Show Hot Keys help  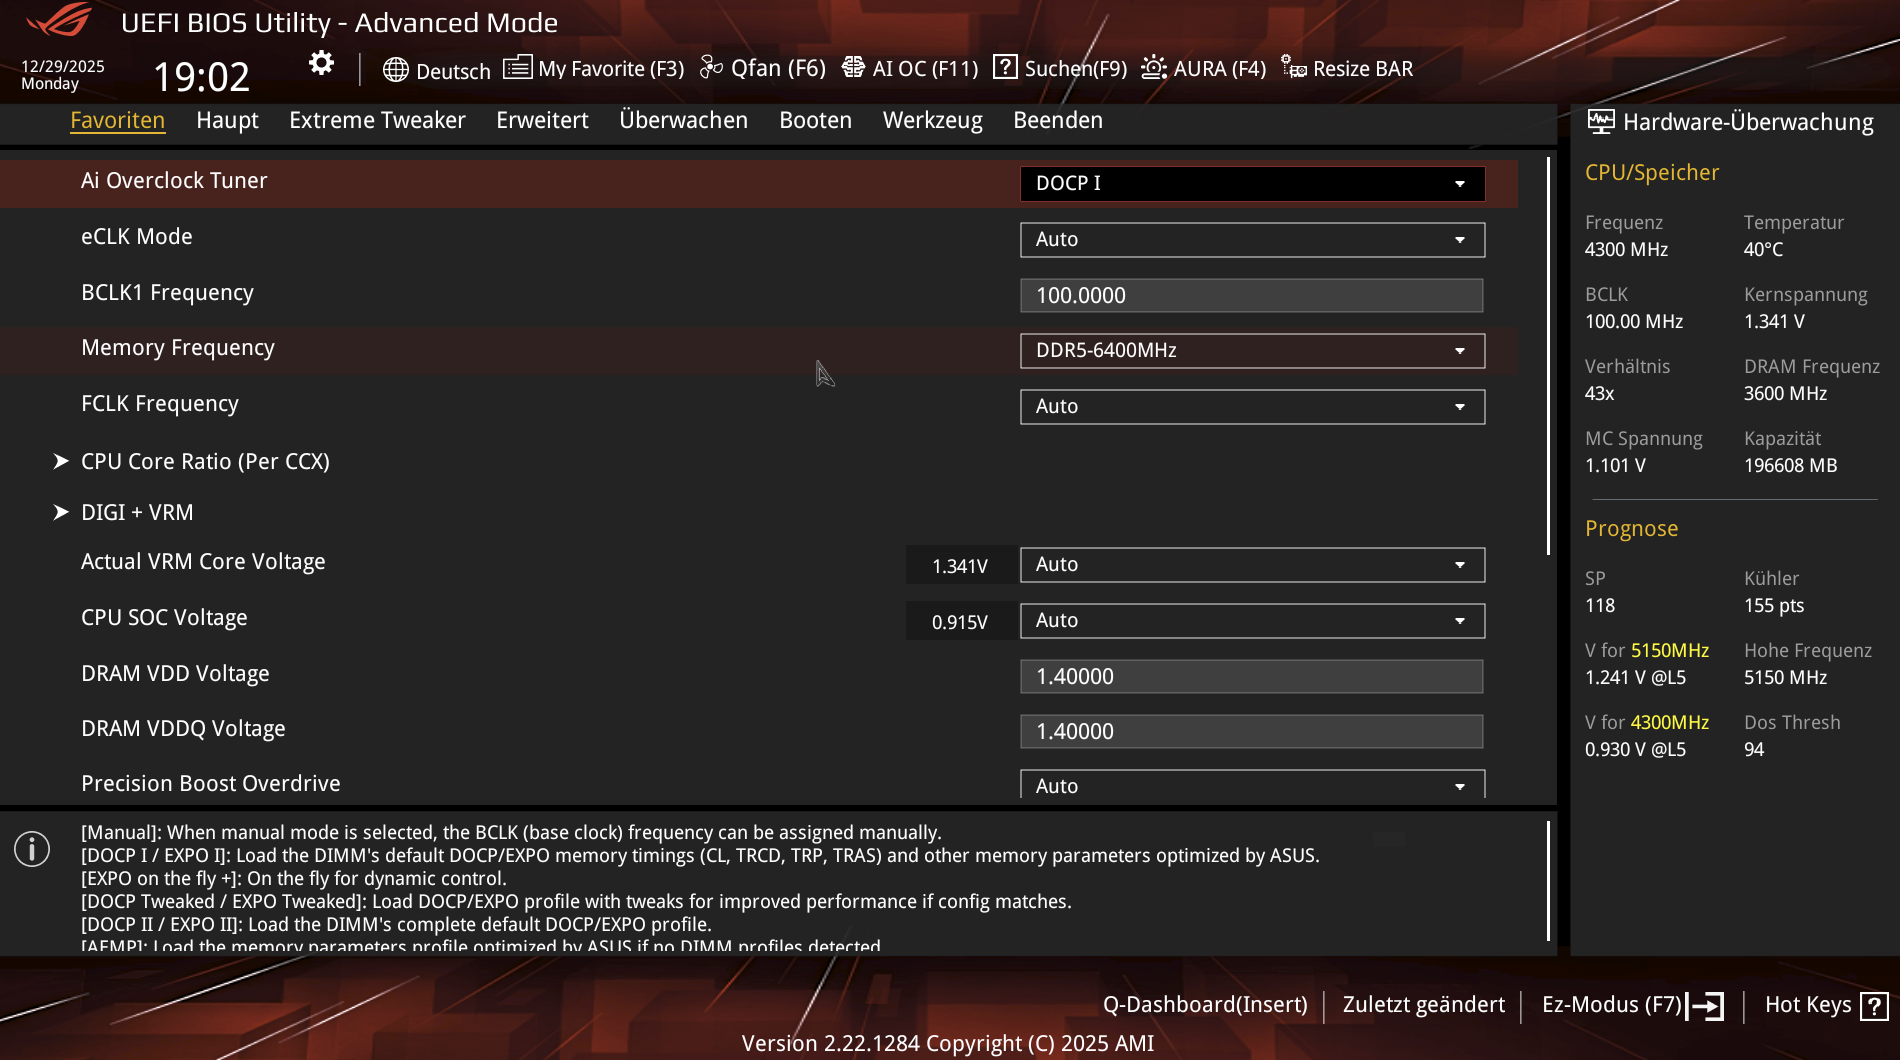click(x=1808, y=1005)
